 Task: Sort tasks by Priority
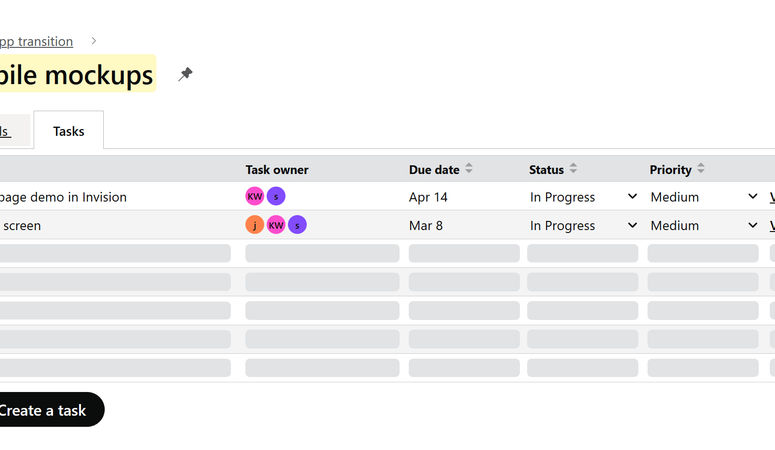pyautogui.click(x=700, y=169)
